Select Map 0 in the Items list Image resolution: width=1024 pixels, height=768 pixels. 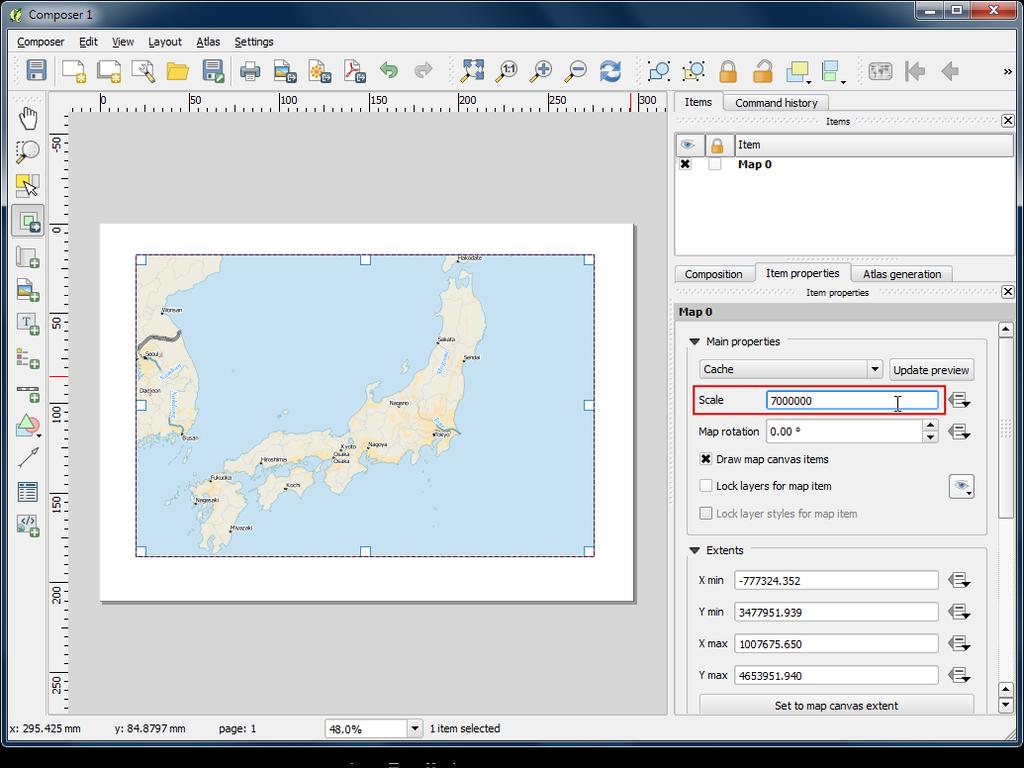(x=754, y=165)
